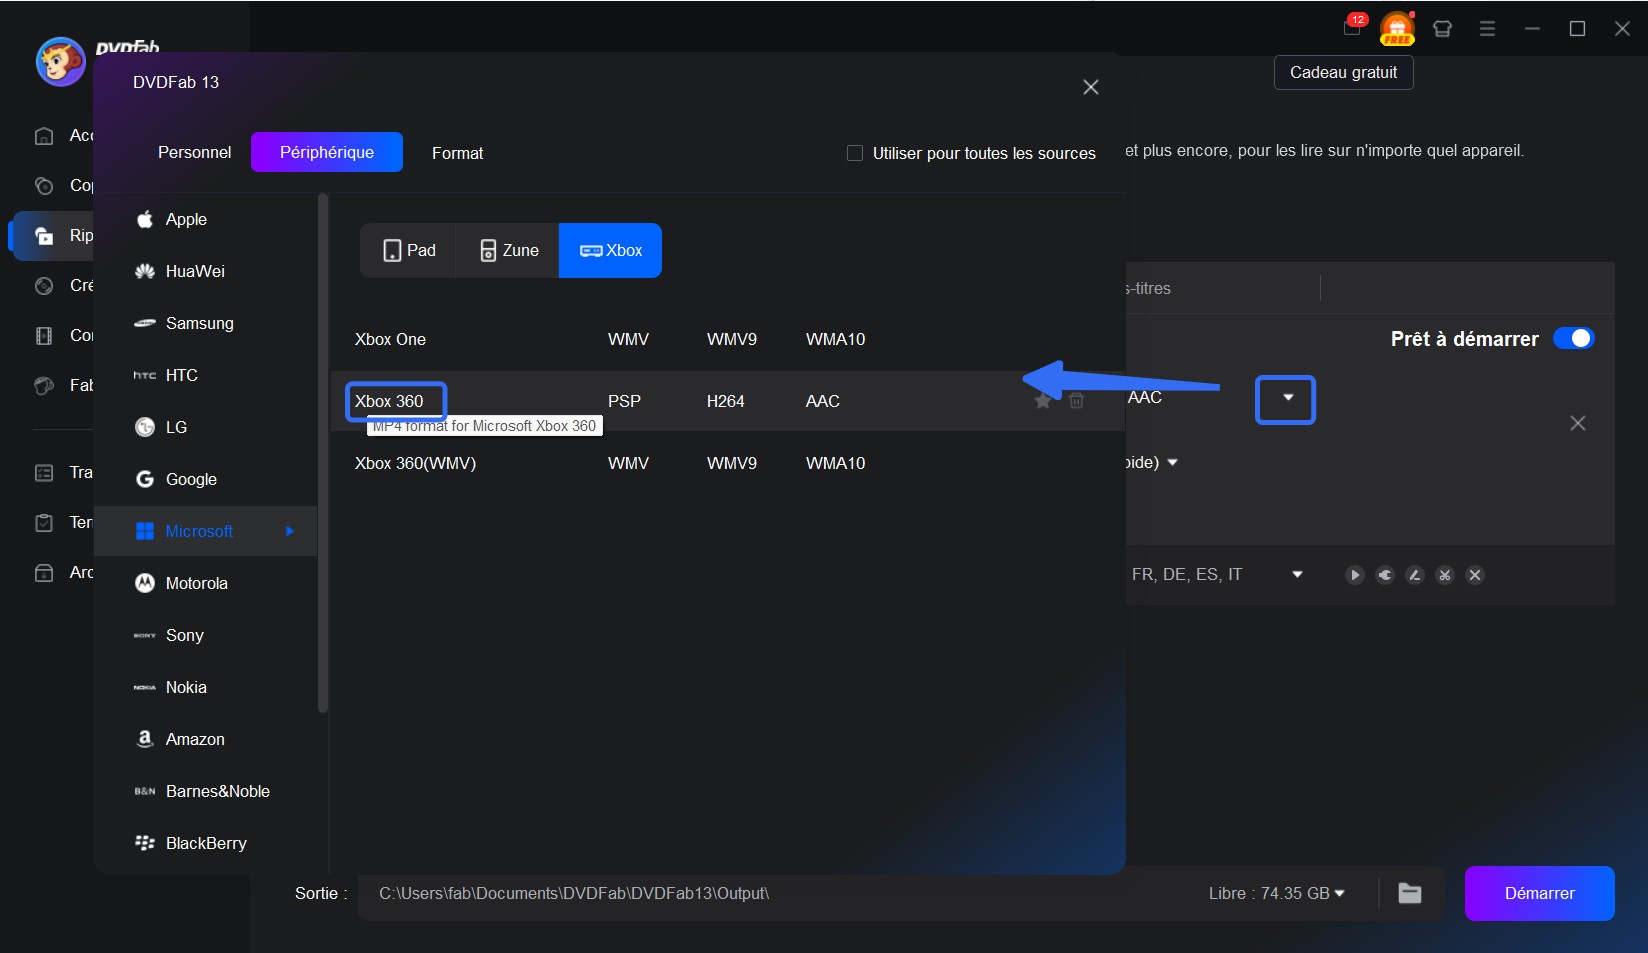1648x953 pixels.
Task: Select Nokia in the brand list
Action: point(205,687)
